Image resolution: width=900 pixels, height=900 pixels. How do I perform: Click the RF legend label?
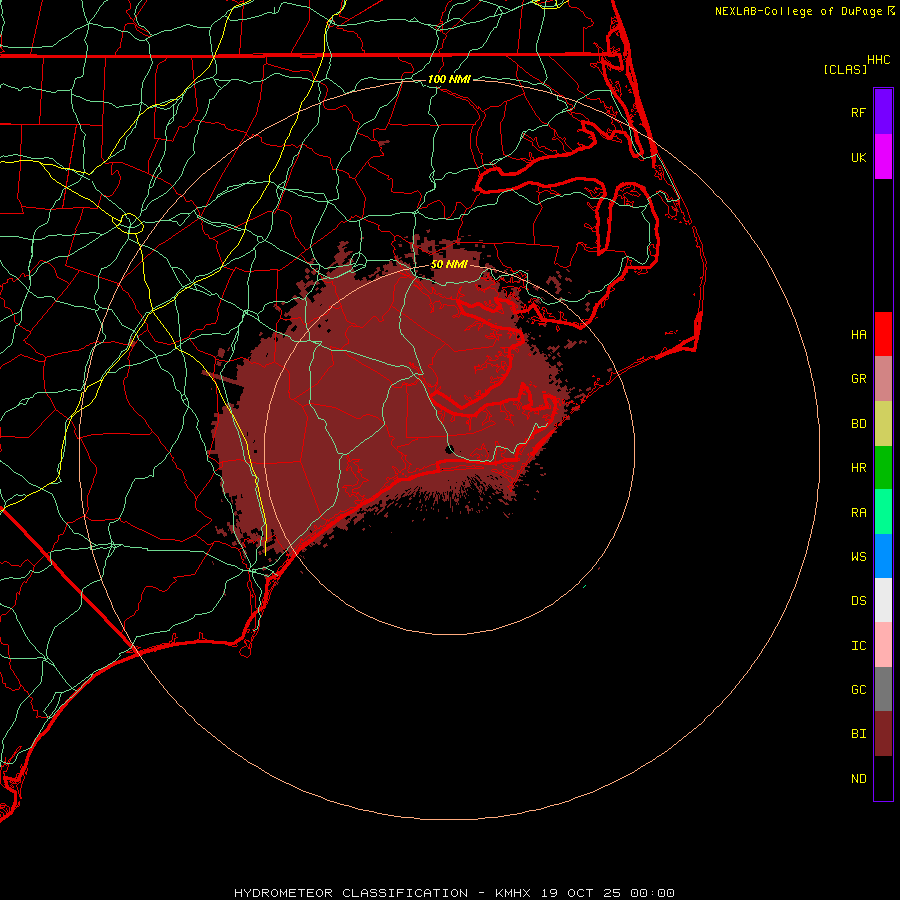click(858, 112)
